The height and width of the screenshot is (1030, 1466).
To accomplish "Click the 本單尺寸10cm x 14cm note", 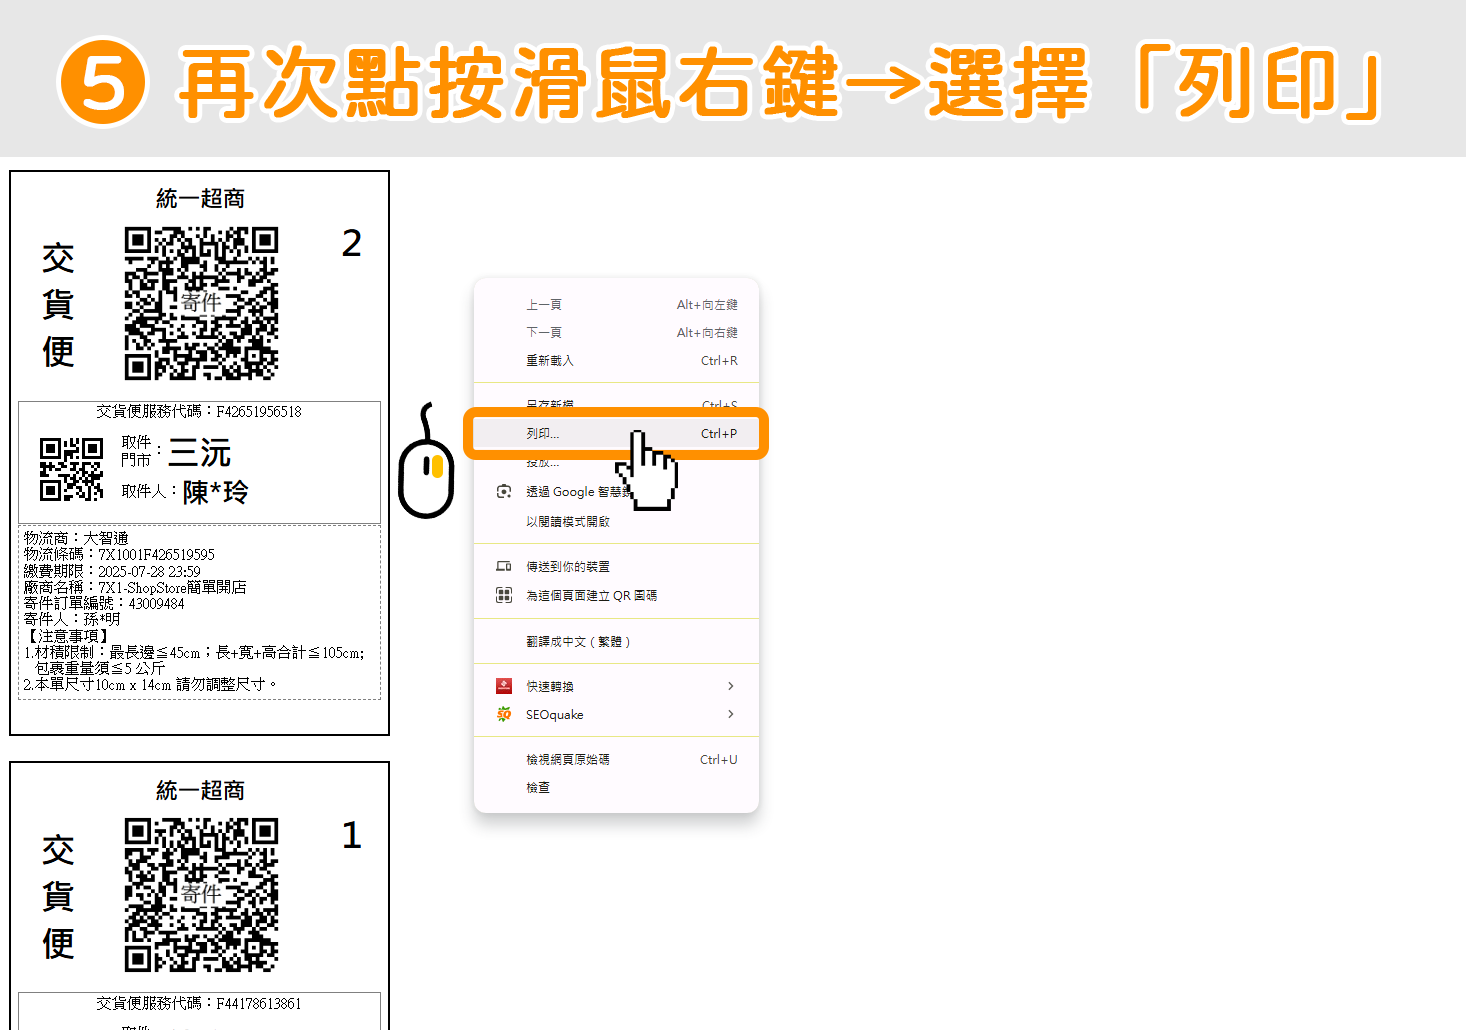I will (x=150, y=685).
